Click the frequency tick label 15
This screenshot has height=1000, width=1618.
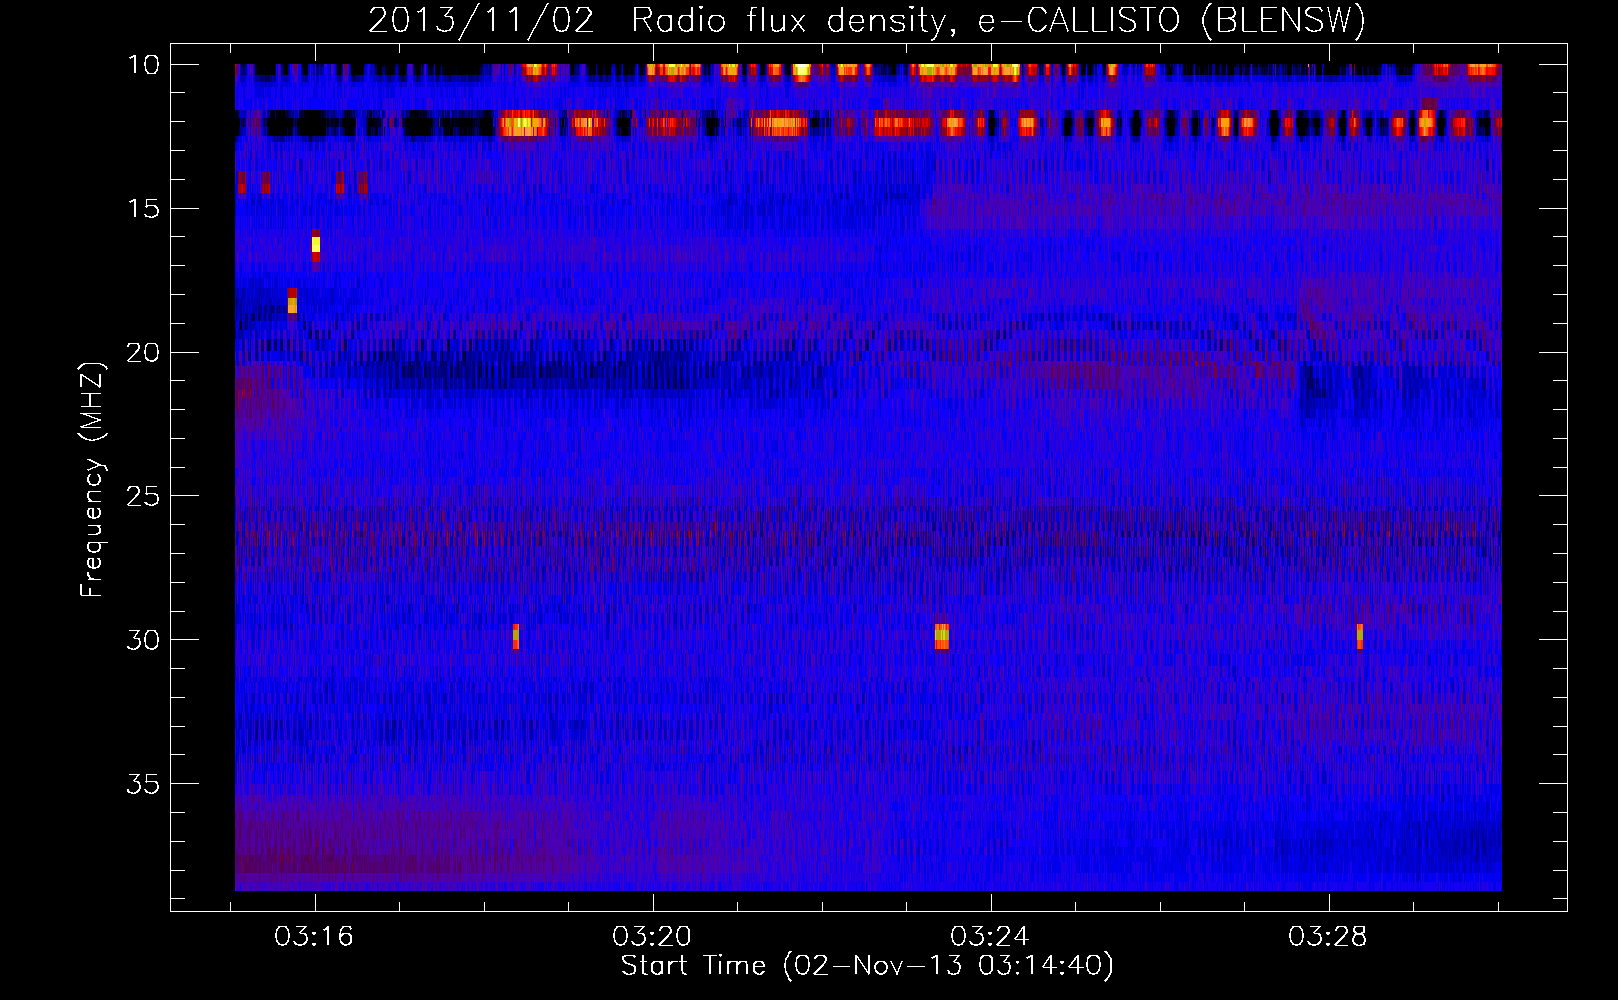144,208
